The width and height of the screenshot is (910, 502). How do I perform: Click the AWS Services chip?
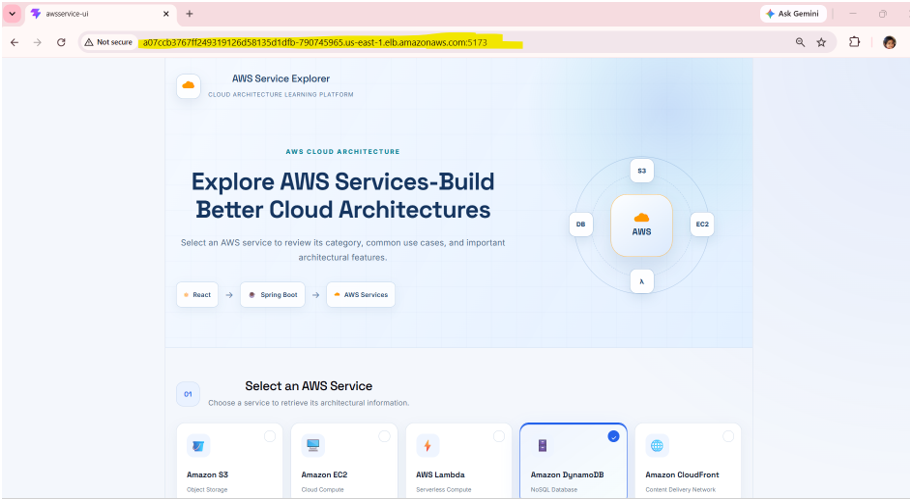click(x=361, y=295)
